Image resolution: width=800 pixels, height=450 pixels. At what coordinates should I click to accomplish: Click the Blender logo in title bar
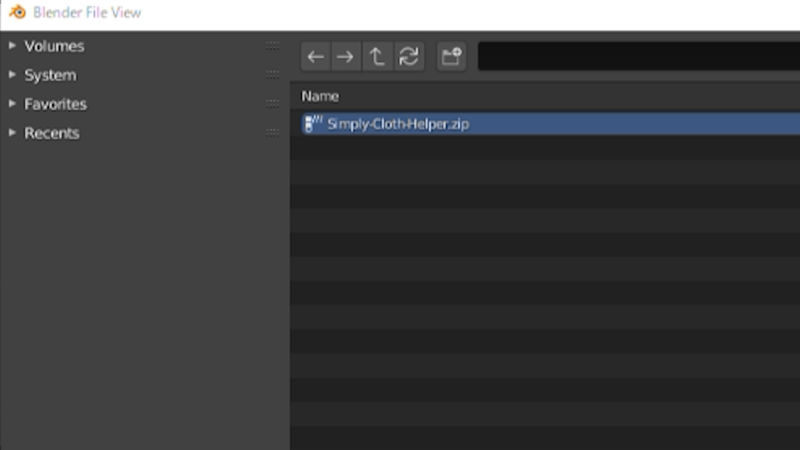17,12
